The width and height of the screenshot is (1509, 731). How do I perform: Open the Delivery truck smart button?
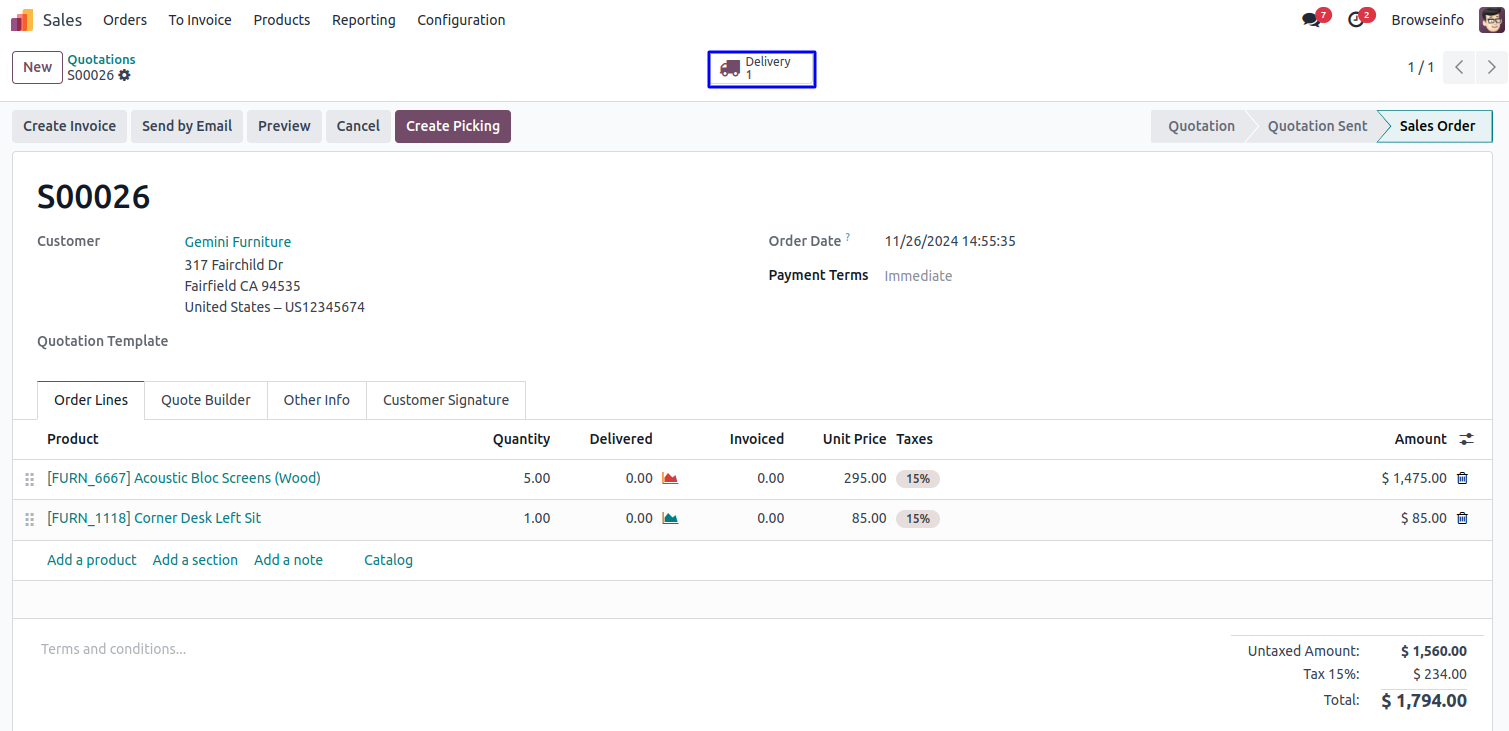click(x=761, y=69)
